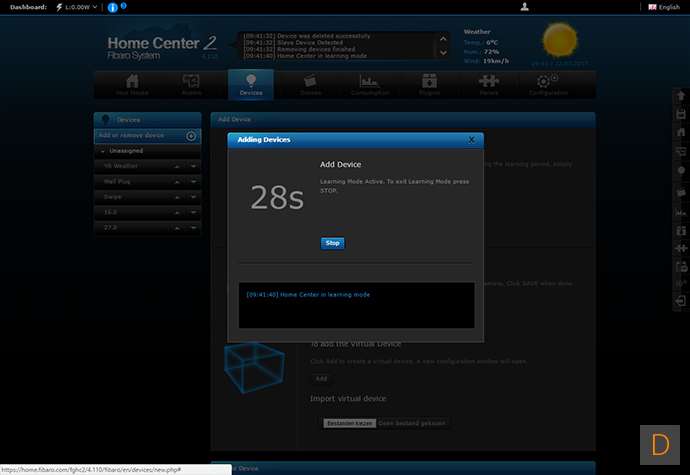Click the plus icon beside Add or remove device
The height and width of the screenshot is (475, 690).
tap(191, 136)
